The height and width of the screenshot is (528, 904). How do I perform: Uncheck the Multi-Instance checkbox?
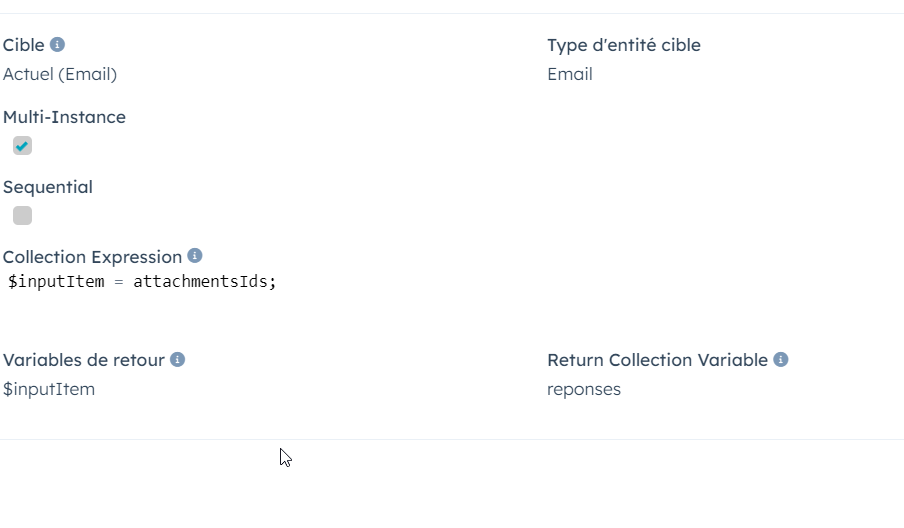[22, 146]
